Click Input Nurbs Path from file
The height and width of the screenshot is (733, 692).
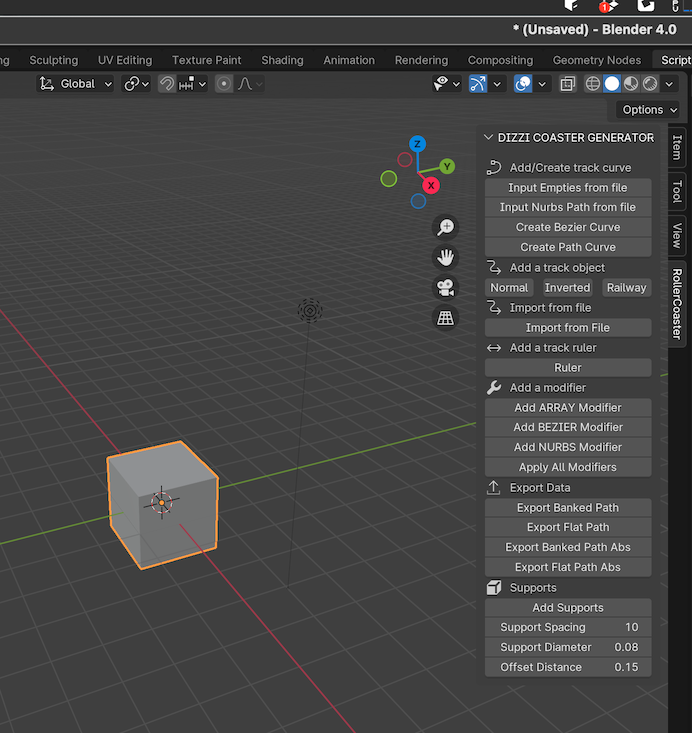(568, 208)
